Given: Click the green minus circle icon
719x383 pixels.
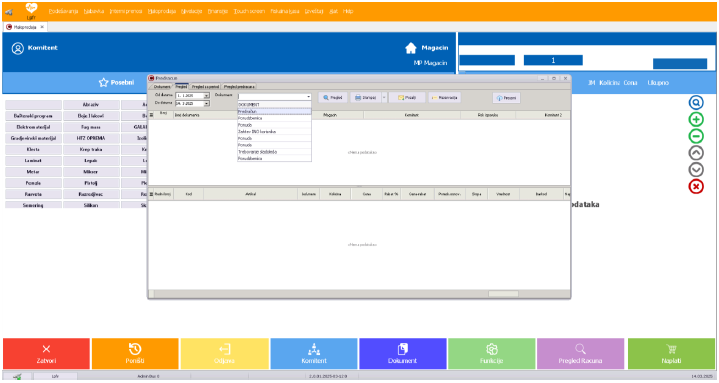Looking at the screenshot, I should click(696, 136).
